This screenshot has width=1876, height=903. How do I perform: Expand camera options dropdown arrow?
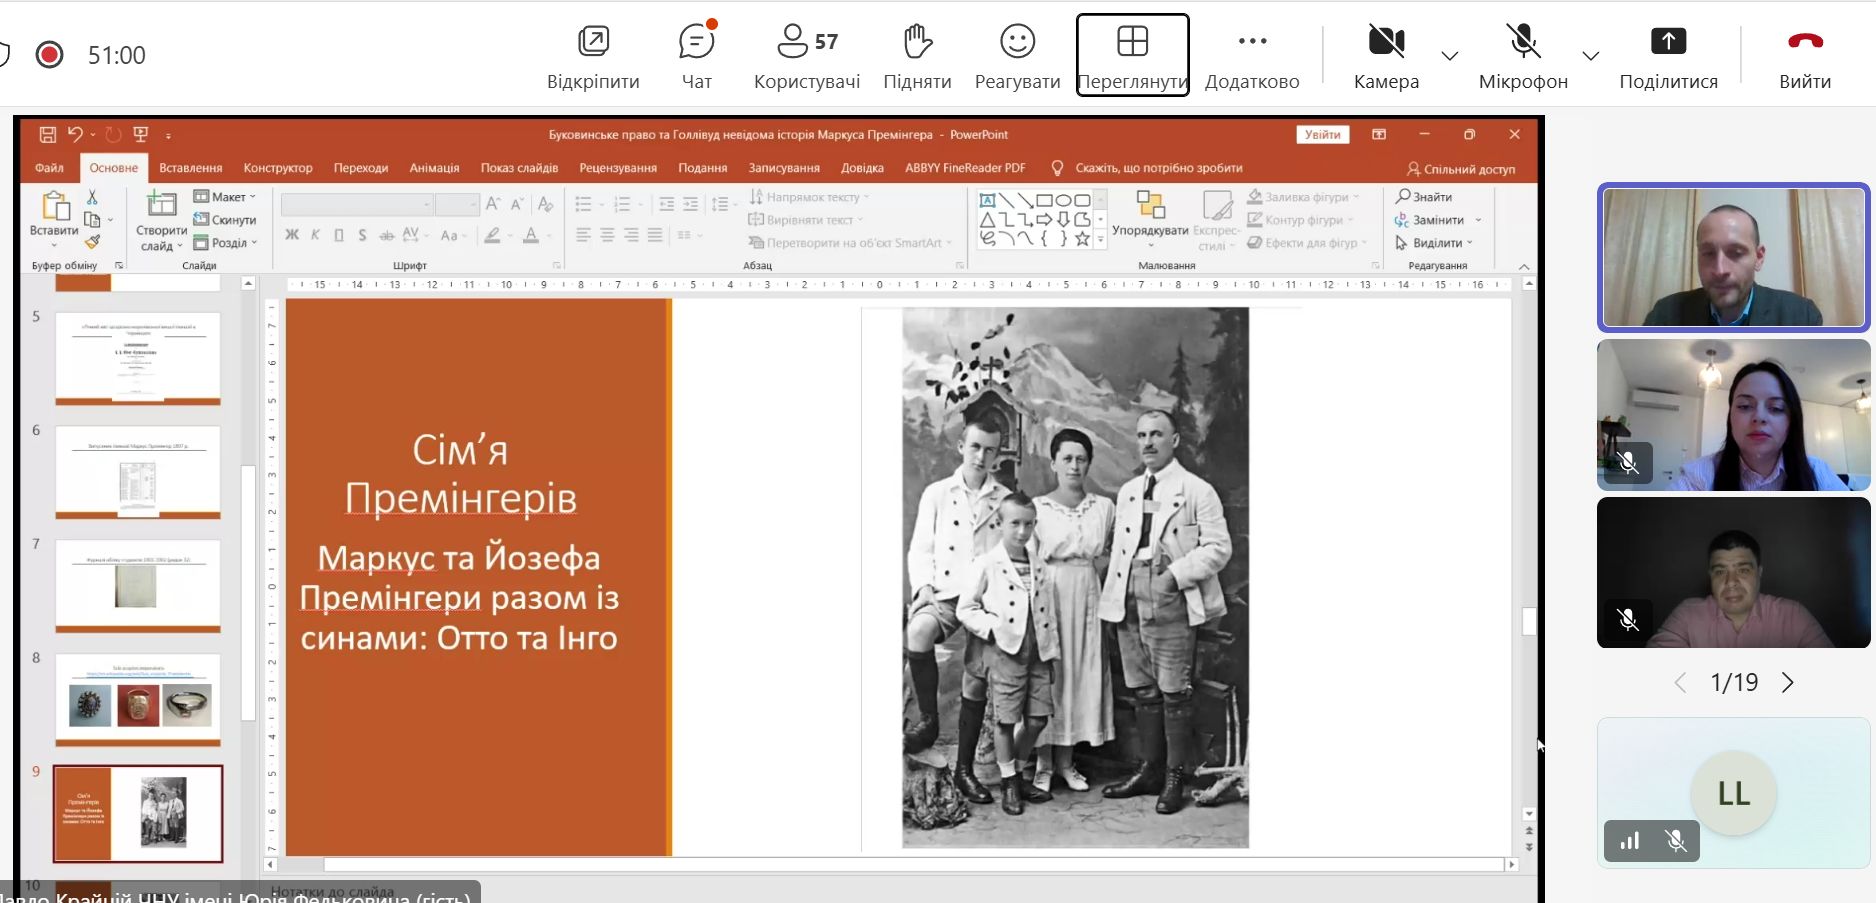pos(1449,56)
